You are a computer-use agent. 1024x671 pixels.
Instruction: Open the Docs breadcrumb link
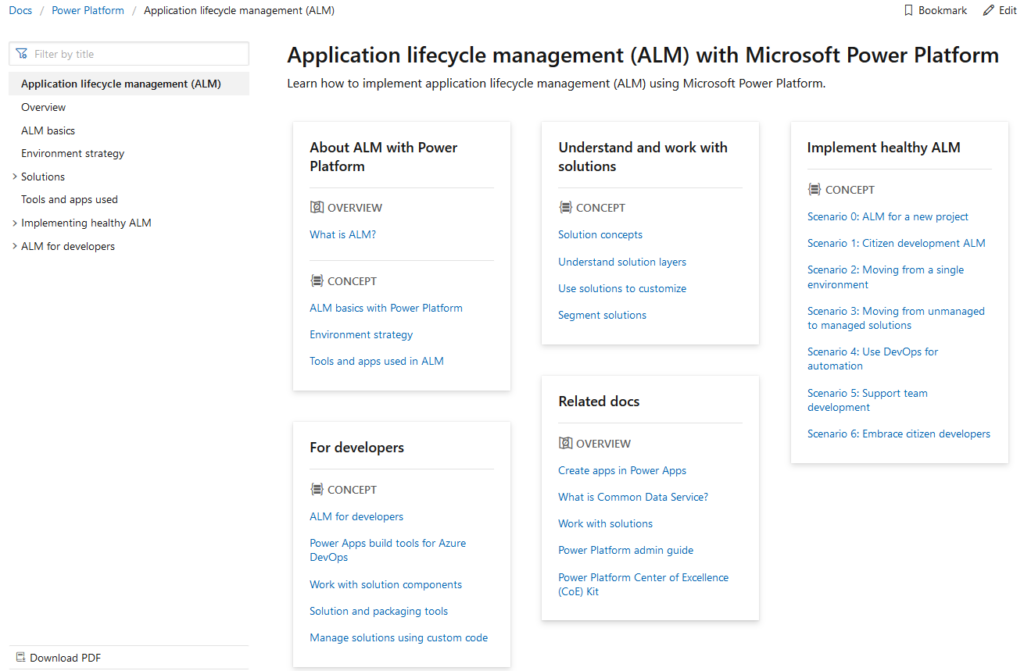point(20,10)
